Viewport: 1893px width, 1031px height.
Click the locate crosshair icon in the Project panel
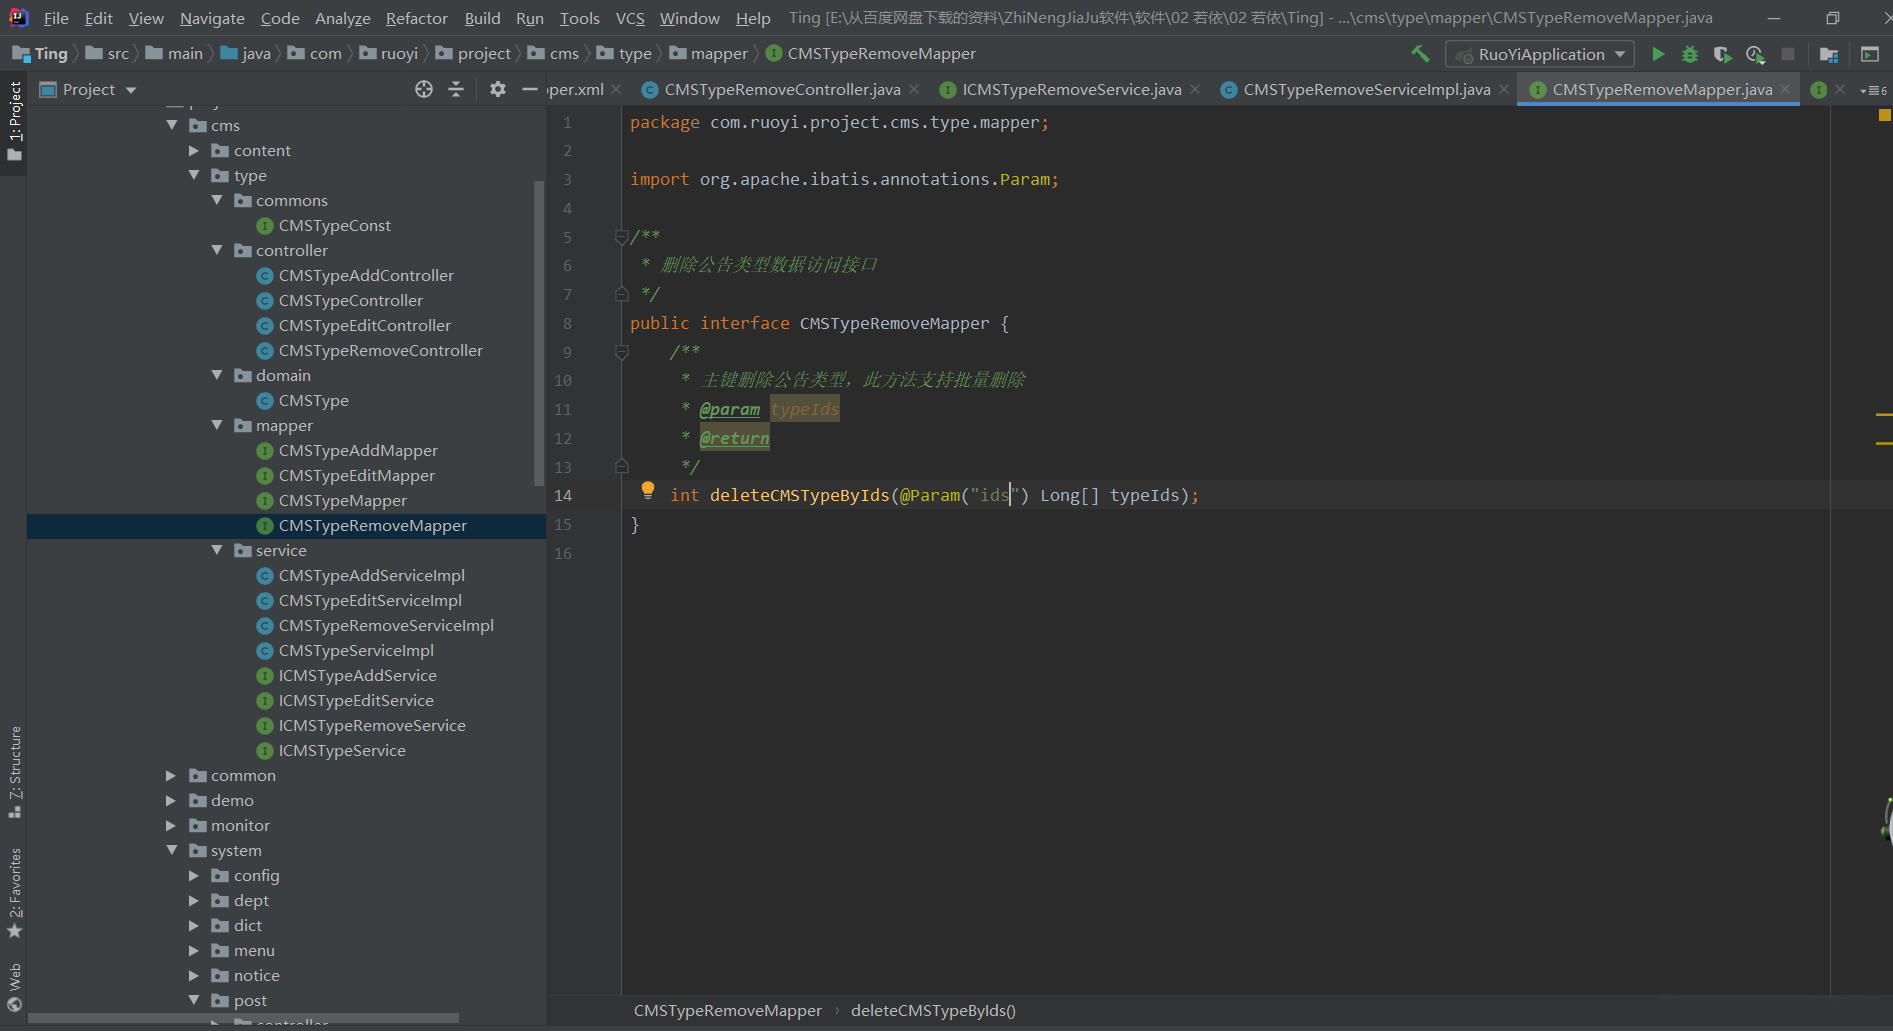424,90
